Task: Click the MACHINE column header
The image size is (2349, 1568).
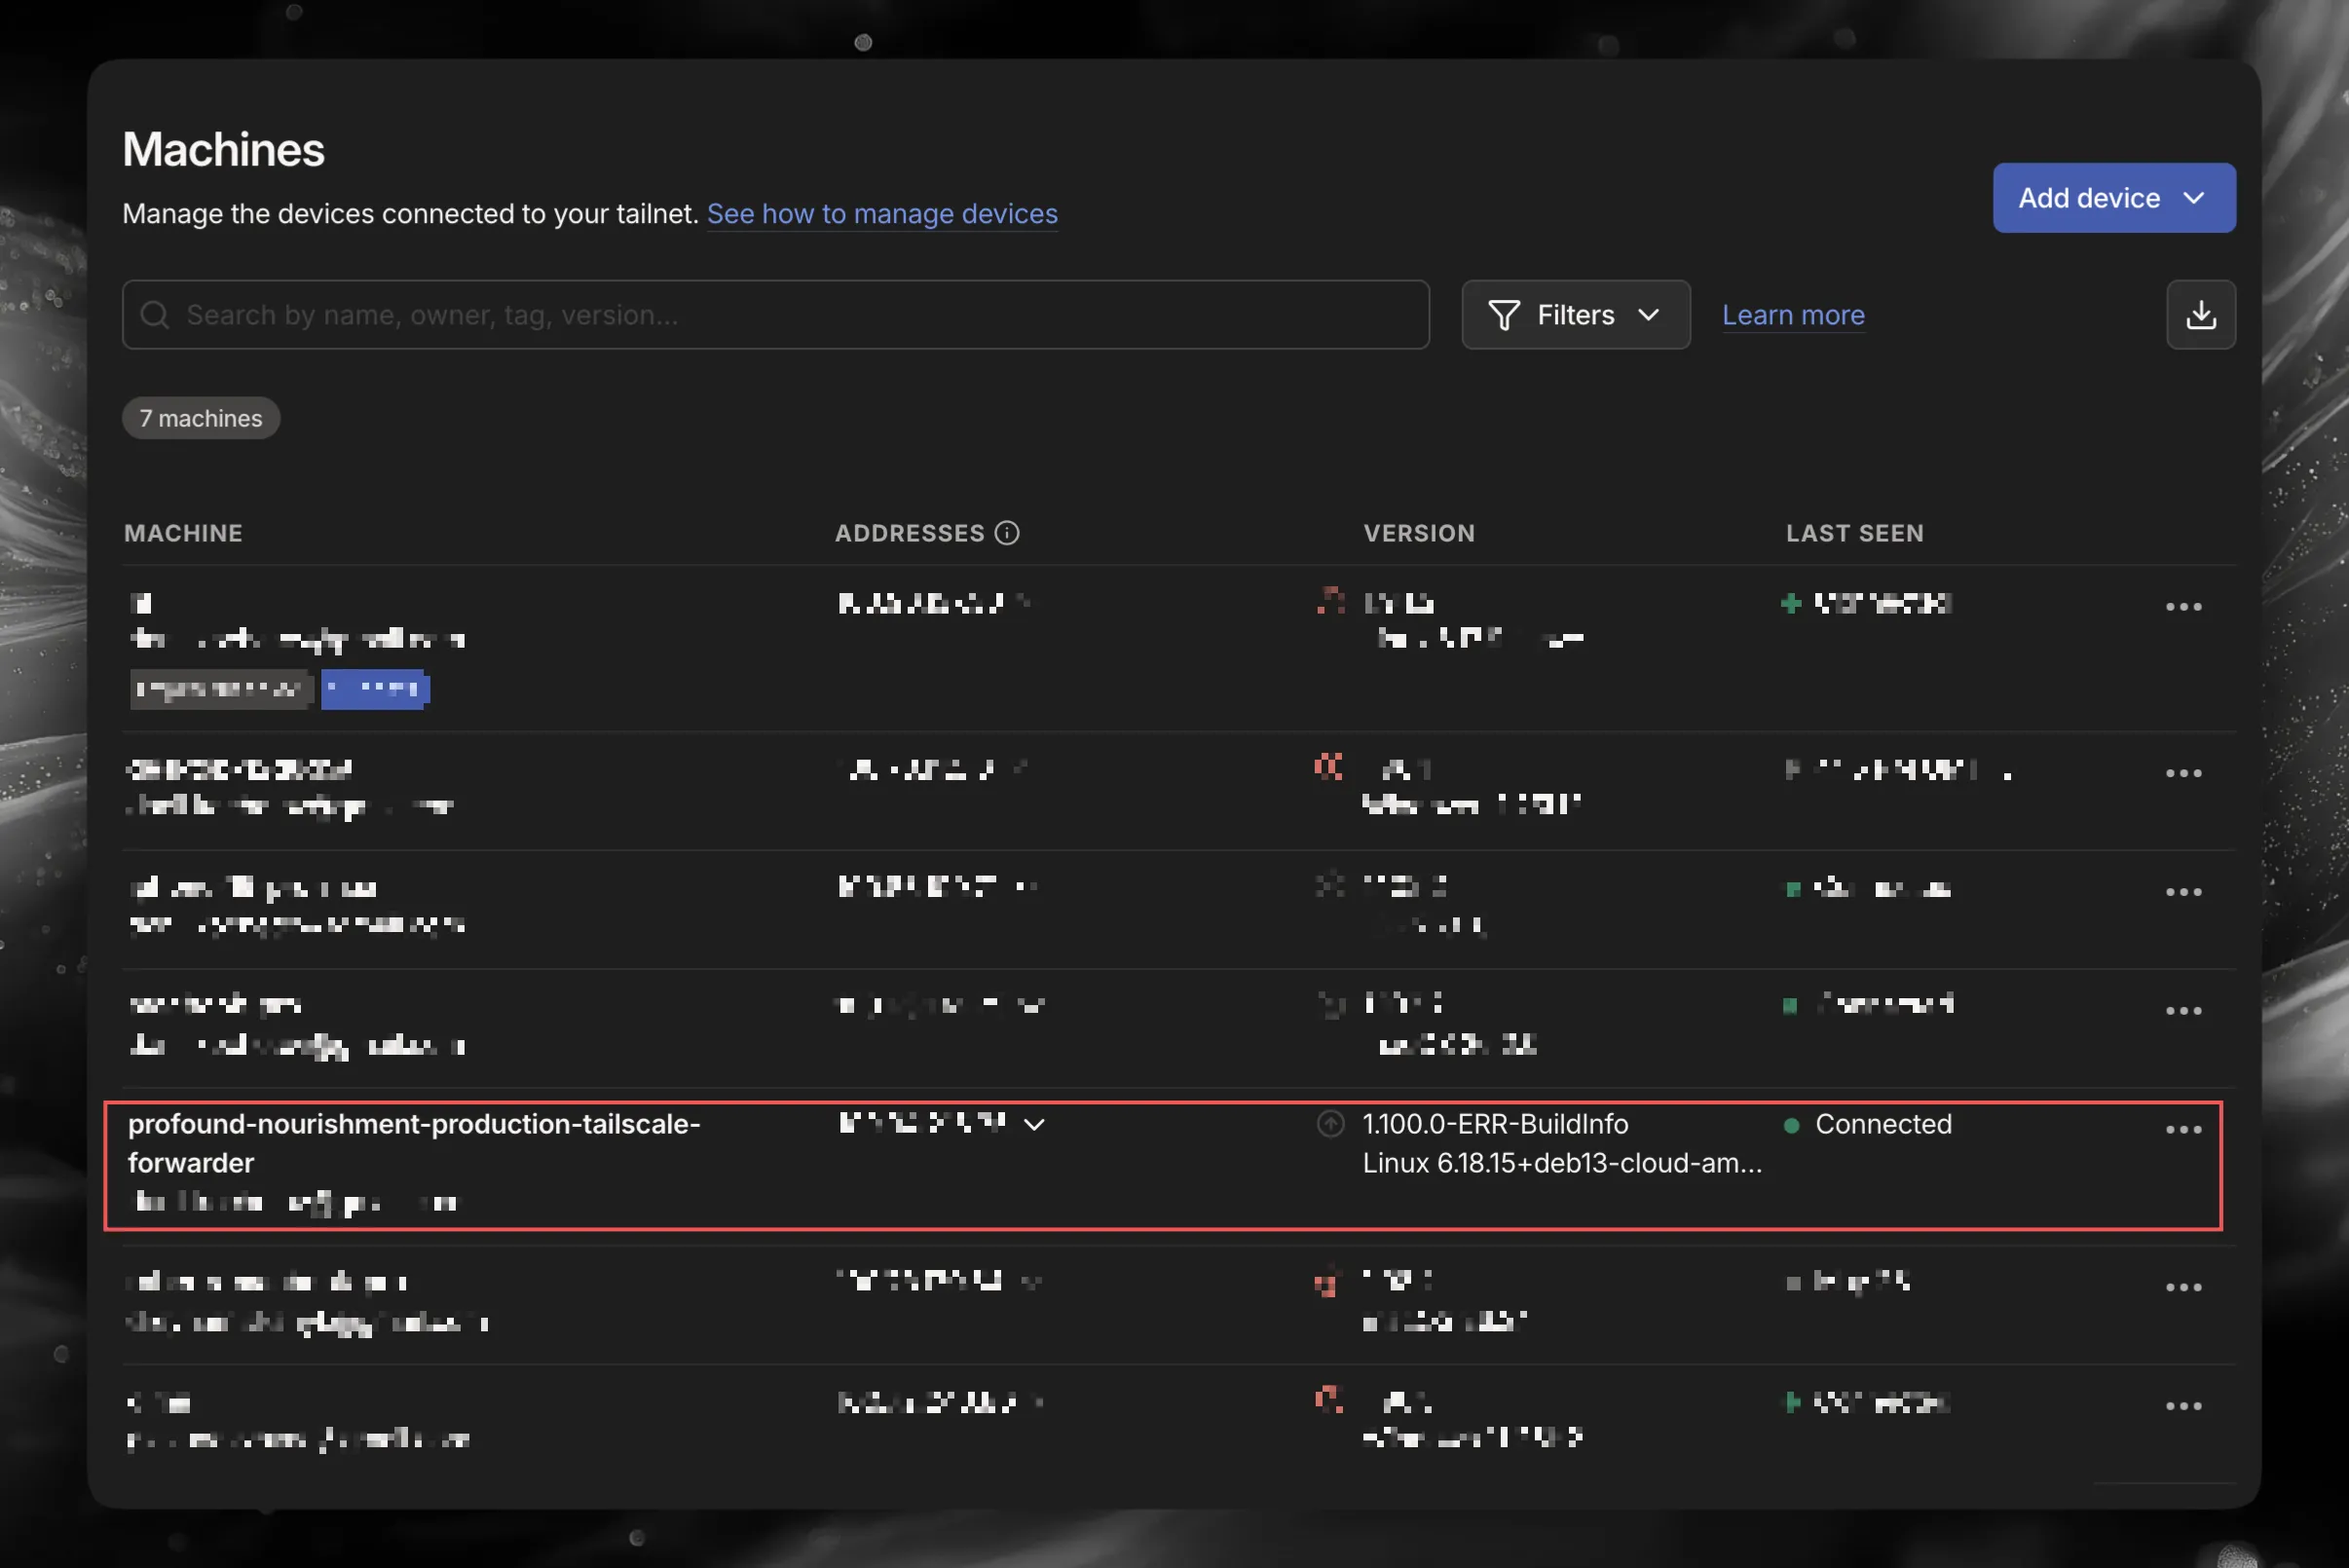Action: pyautogui.click(x=183, y=533)
